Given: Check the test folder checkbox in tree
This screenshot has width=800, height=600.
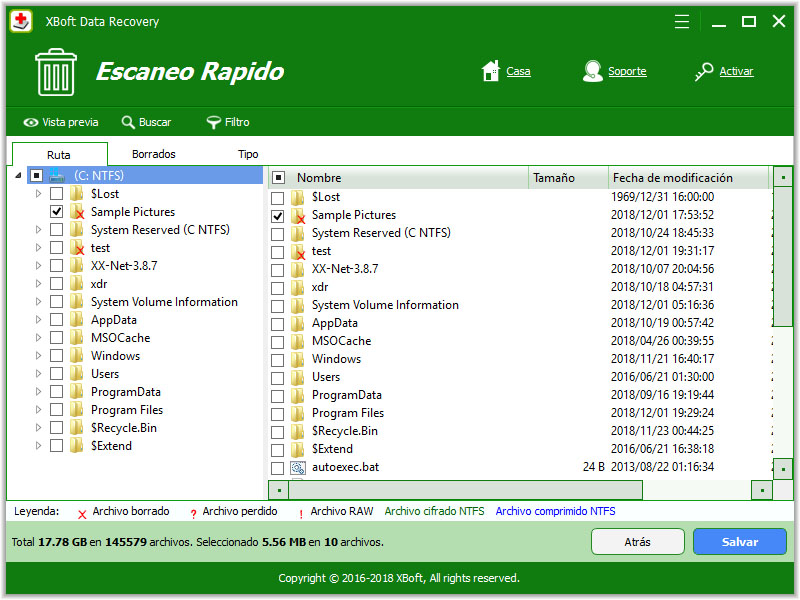Looking at the screenshot, I should pyautogui.click(x=56, y=248).
